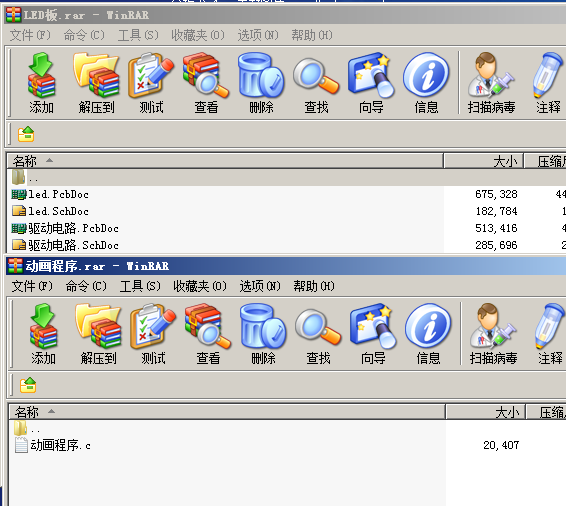
Task: Click 解压到 icon in 动画程序.rar window
Action: (x=98, y=334)
